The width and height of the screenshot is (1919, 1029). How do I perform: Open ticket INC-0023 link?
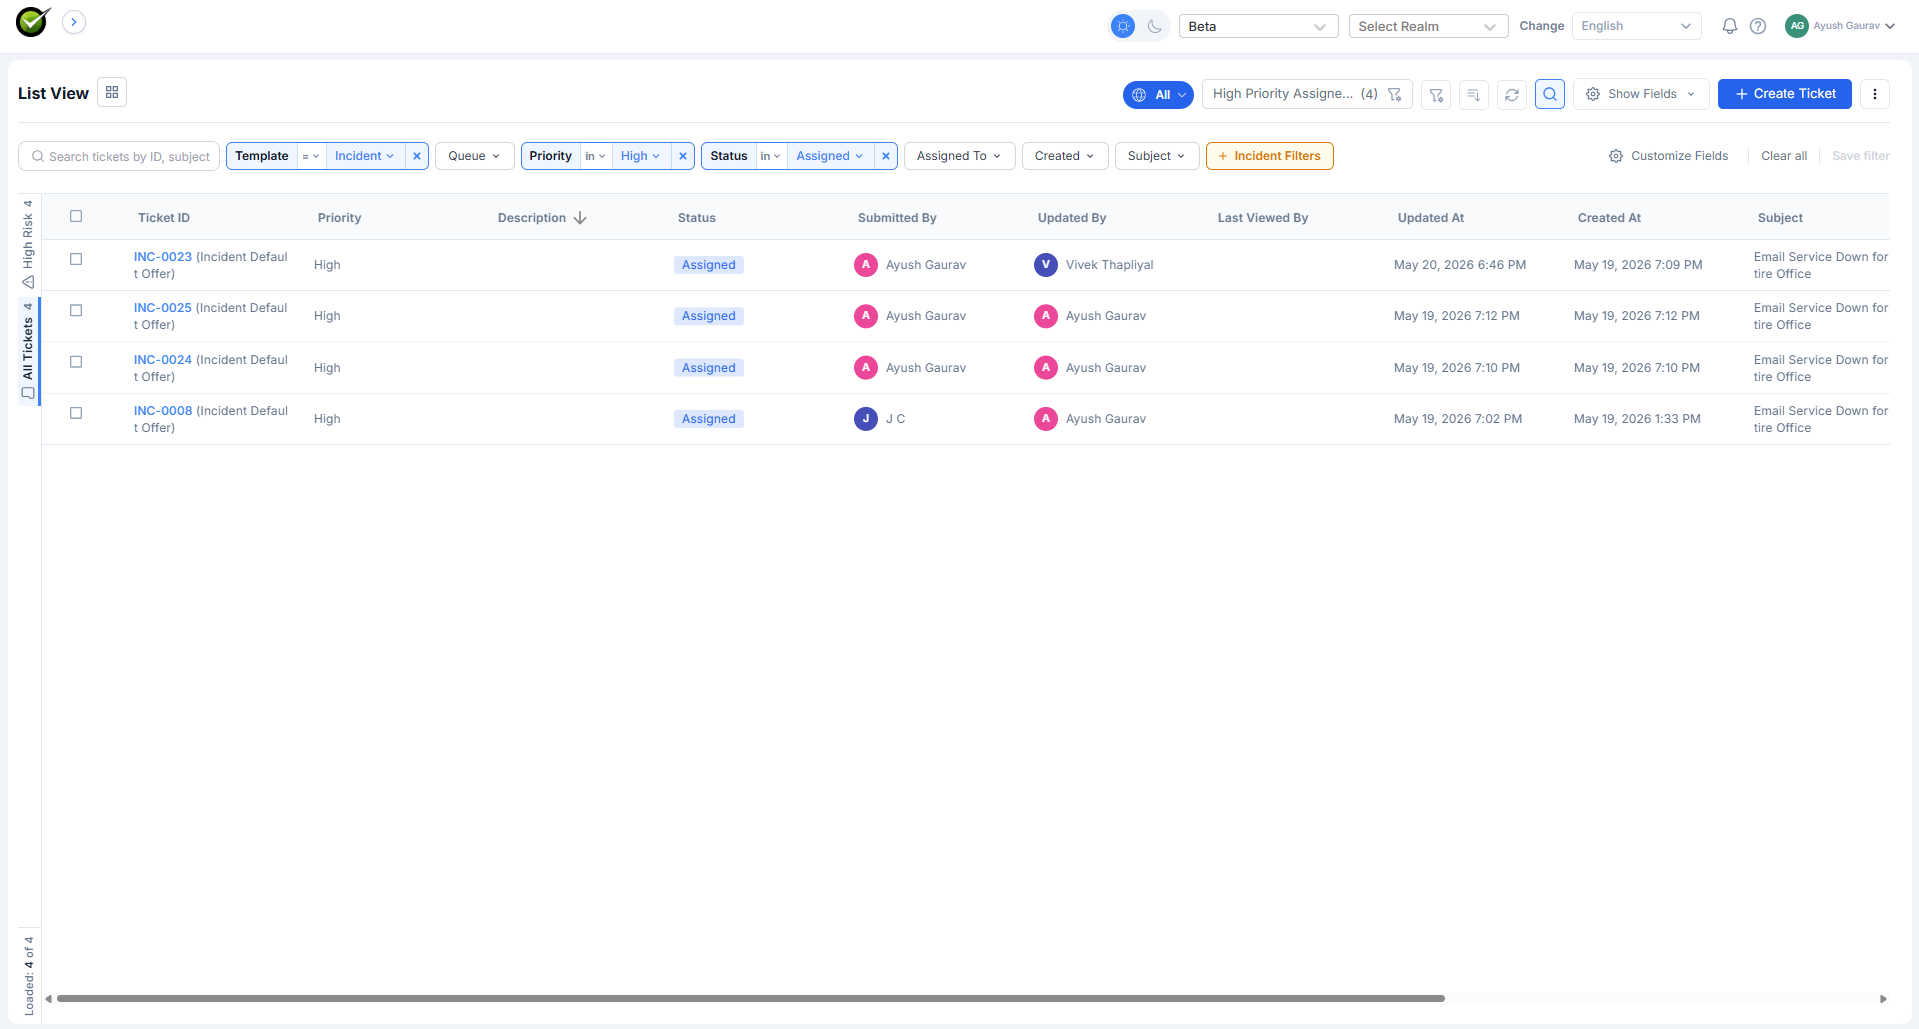(x=163, y=257)
